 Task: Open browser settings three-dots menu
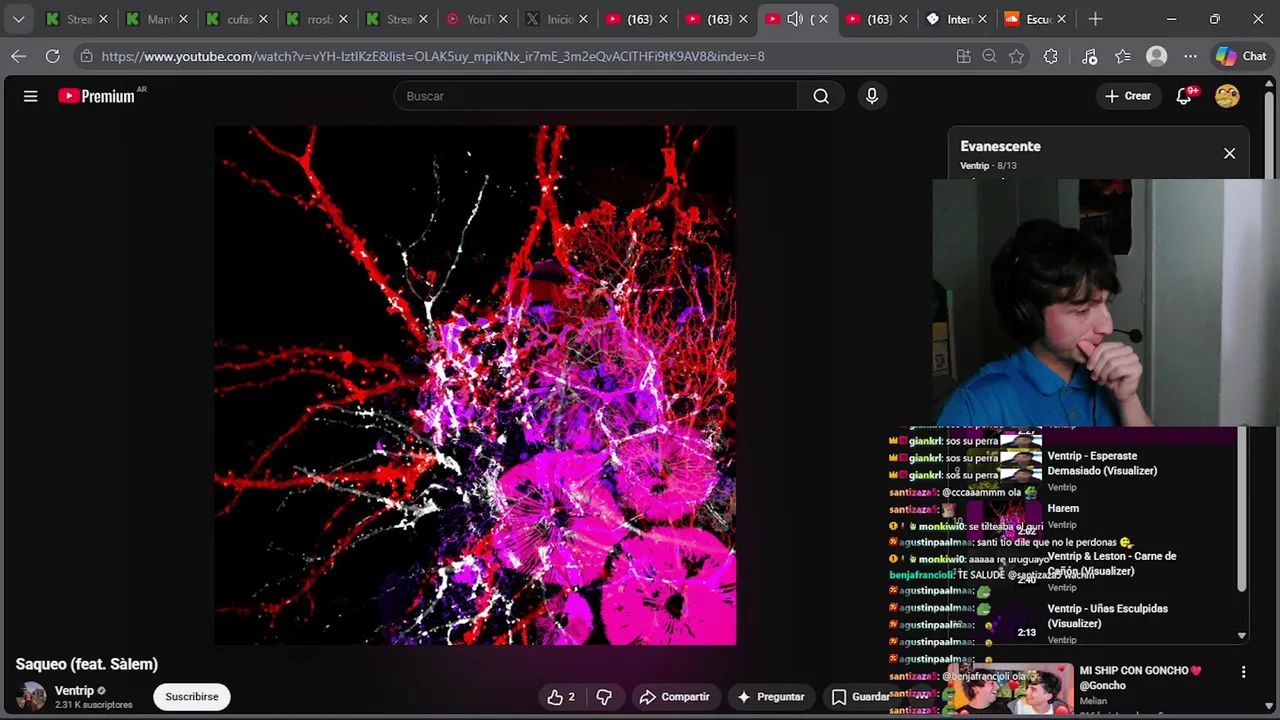(1190, 56)
